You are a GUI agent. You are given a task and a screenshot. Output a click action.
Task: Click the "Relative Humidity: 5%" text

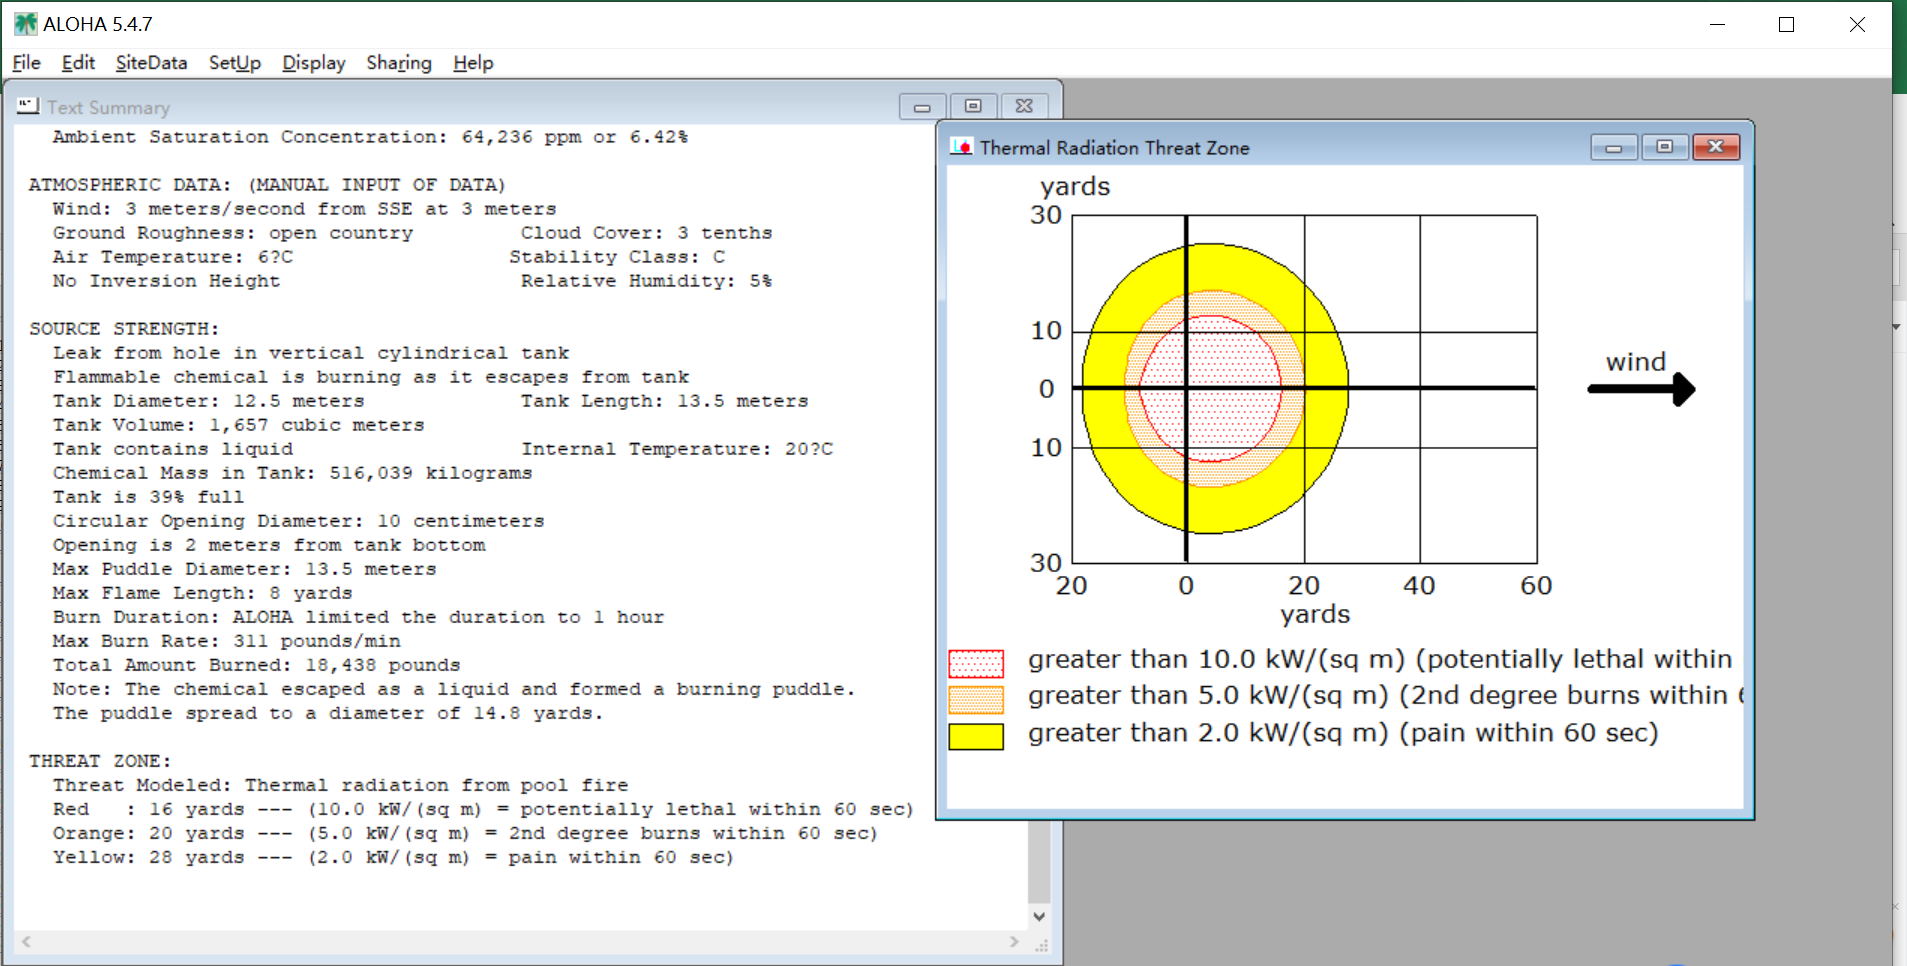[x=646, y=281]
